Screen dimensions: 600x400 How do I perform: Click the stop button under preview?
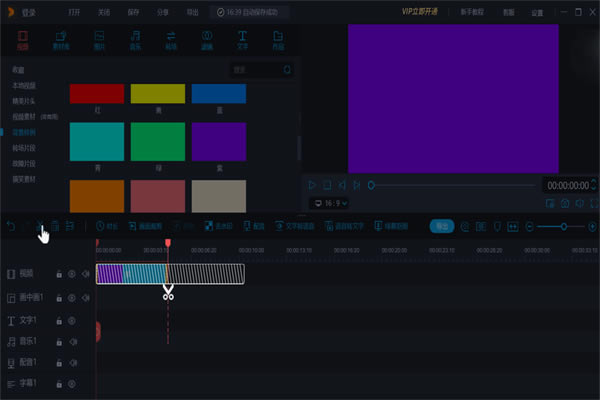(x=328, y=185)
